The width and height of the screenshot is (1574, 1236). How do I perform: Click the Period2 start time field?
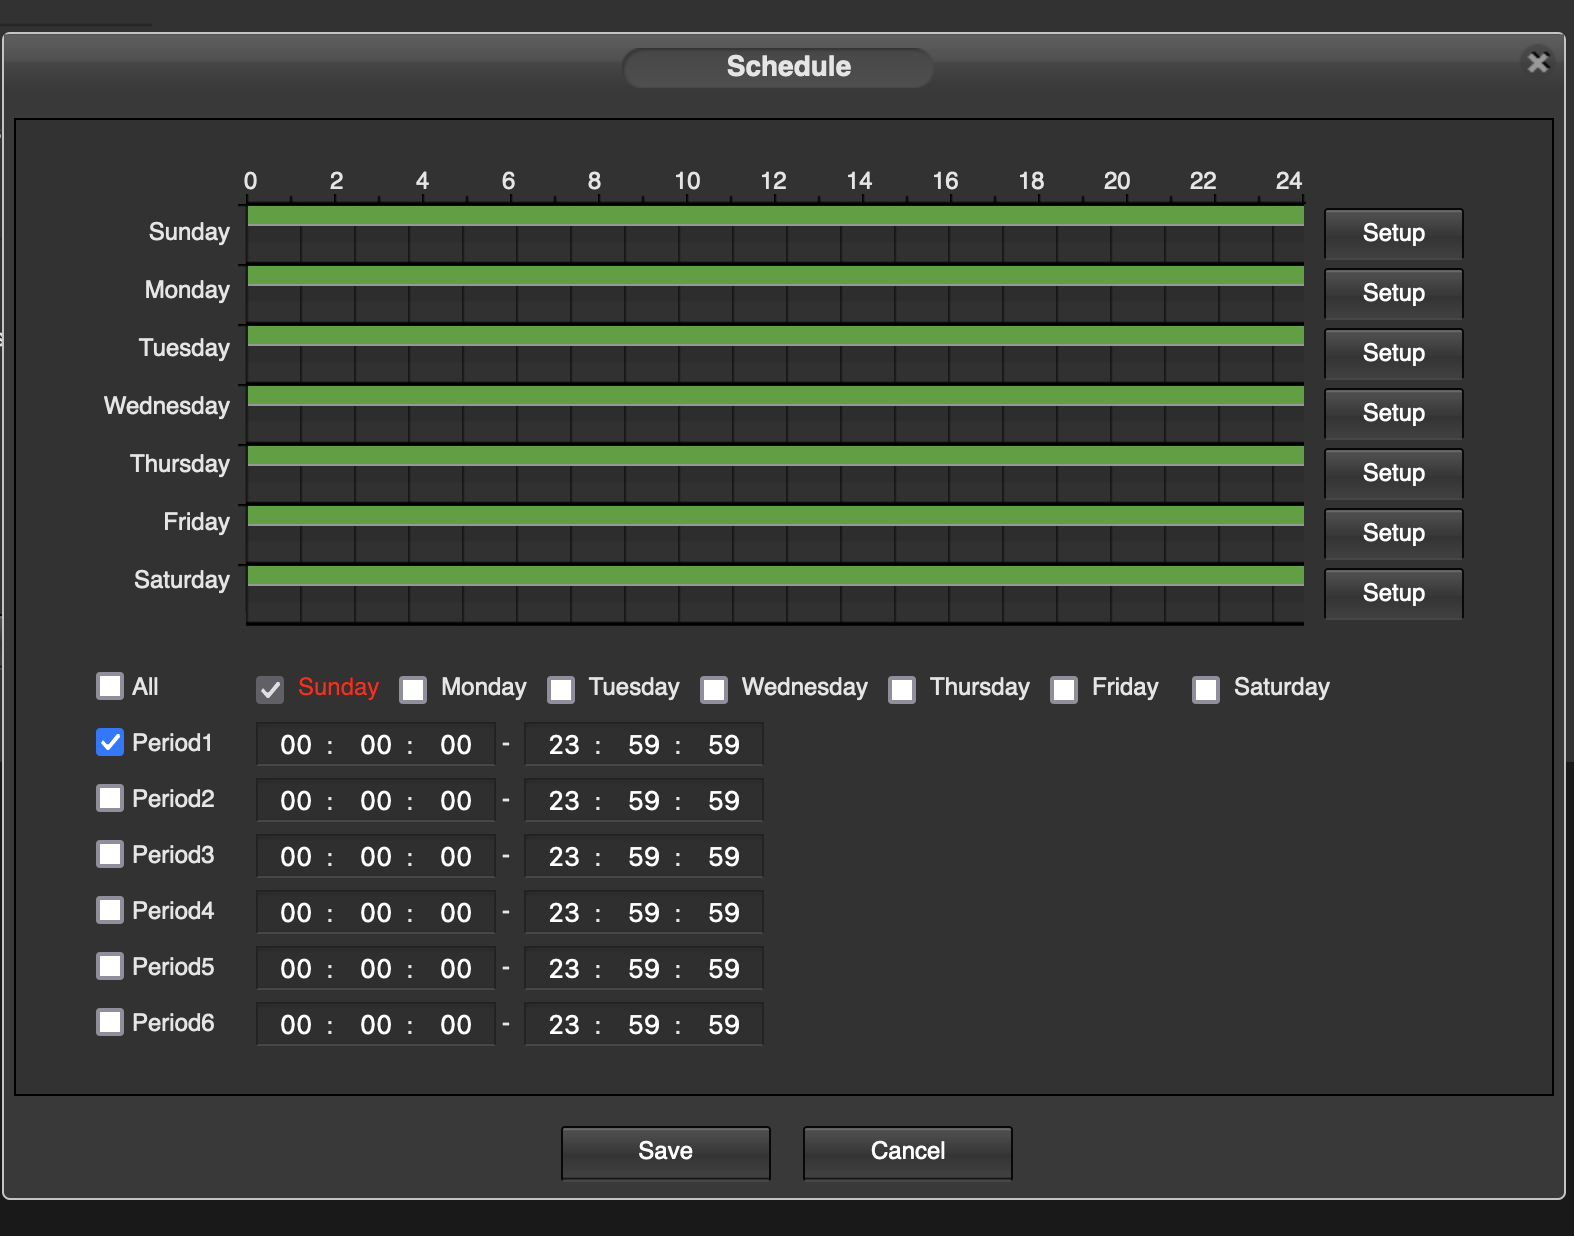pos(376,801)
